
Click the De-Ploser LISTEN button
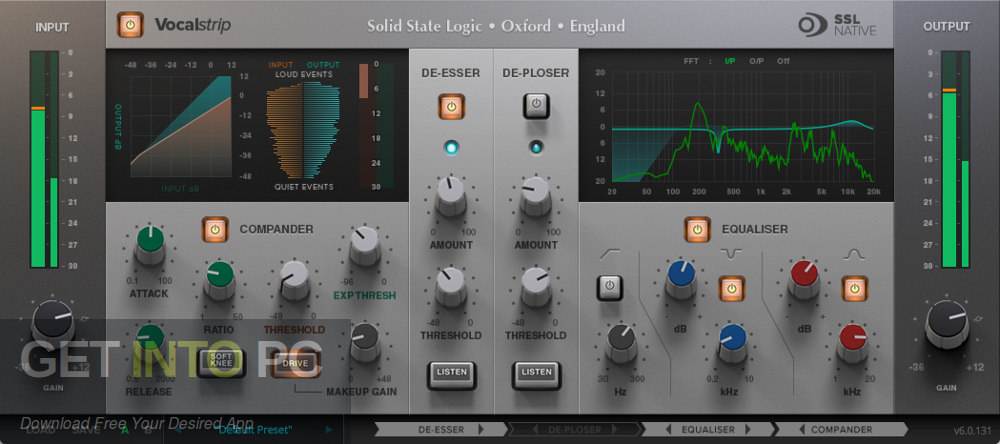coord(536,376)
